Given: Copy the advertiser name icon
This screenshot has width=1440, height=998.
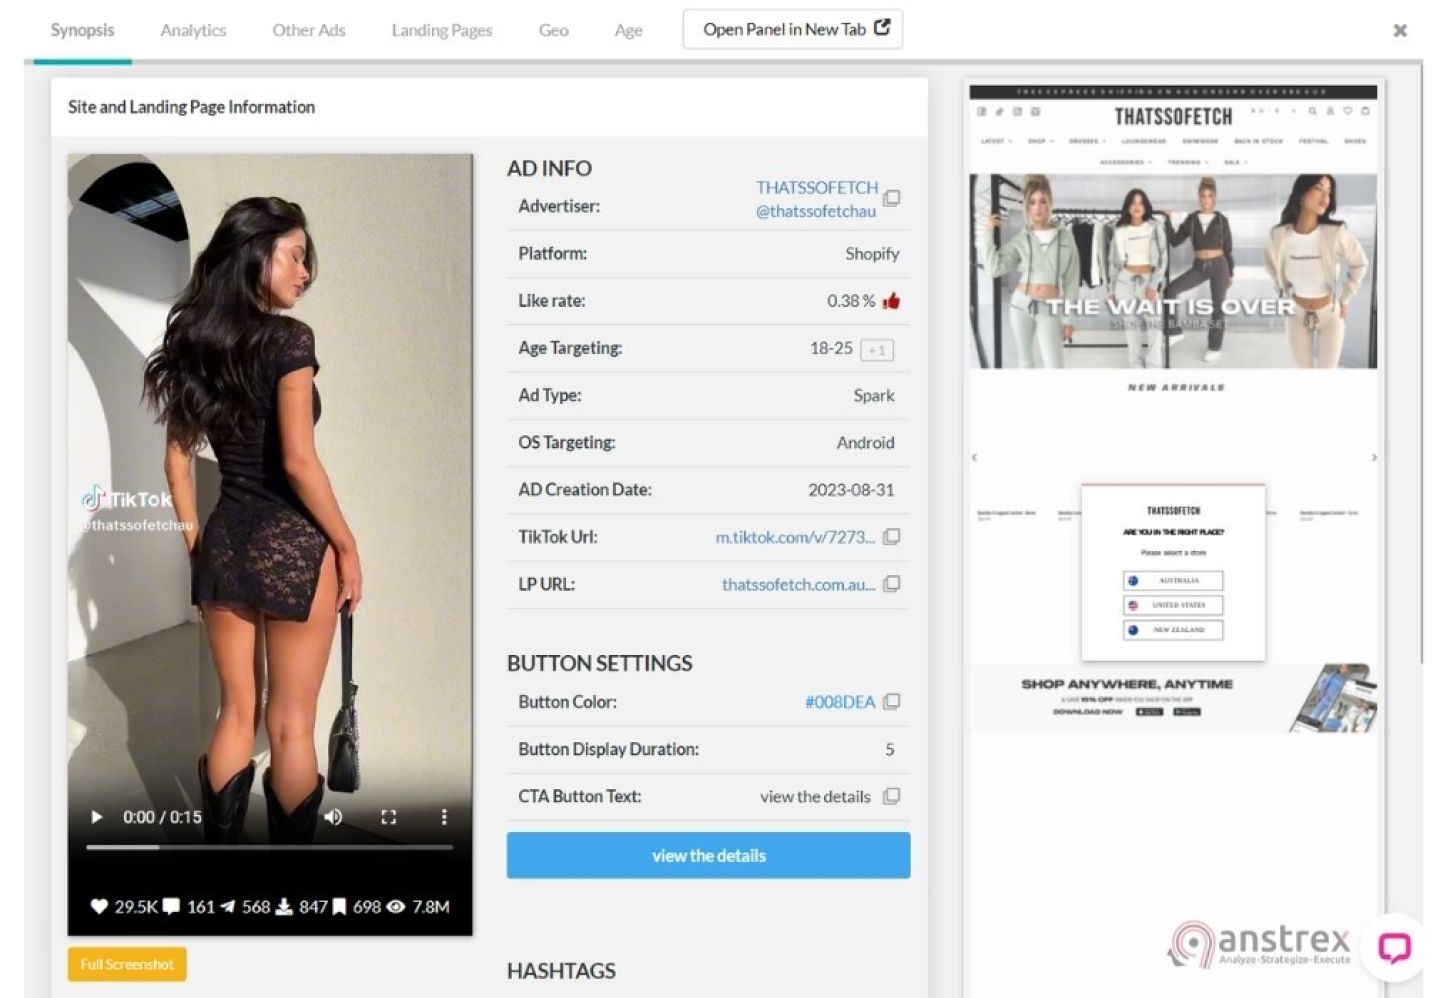Looking at the screenshot, I should [x=892, y=198].
